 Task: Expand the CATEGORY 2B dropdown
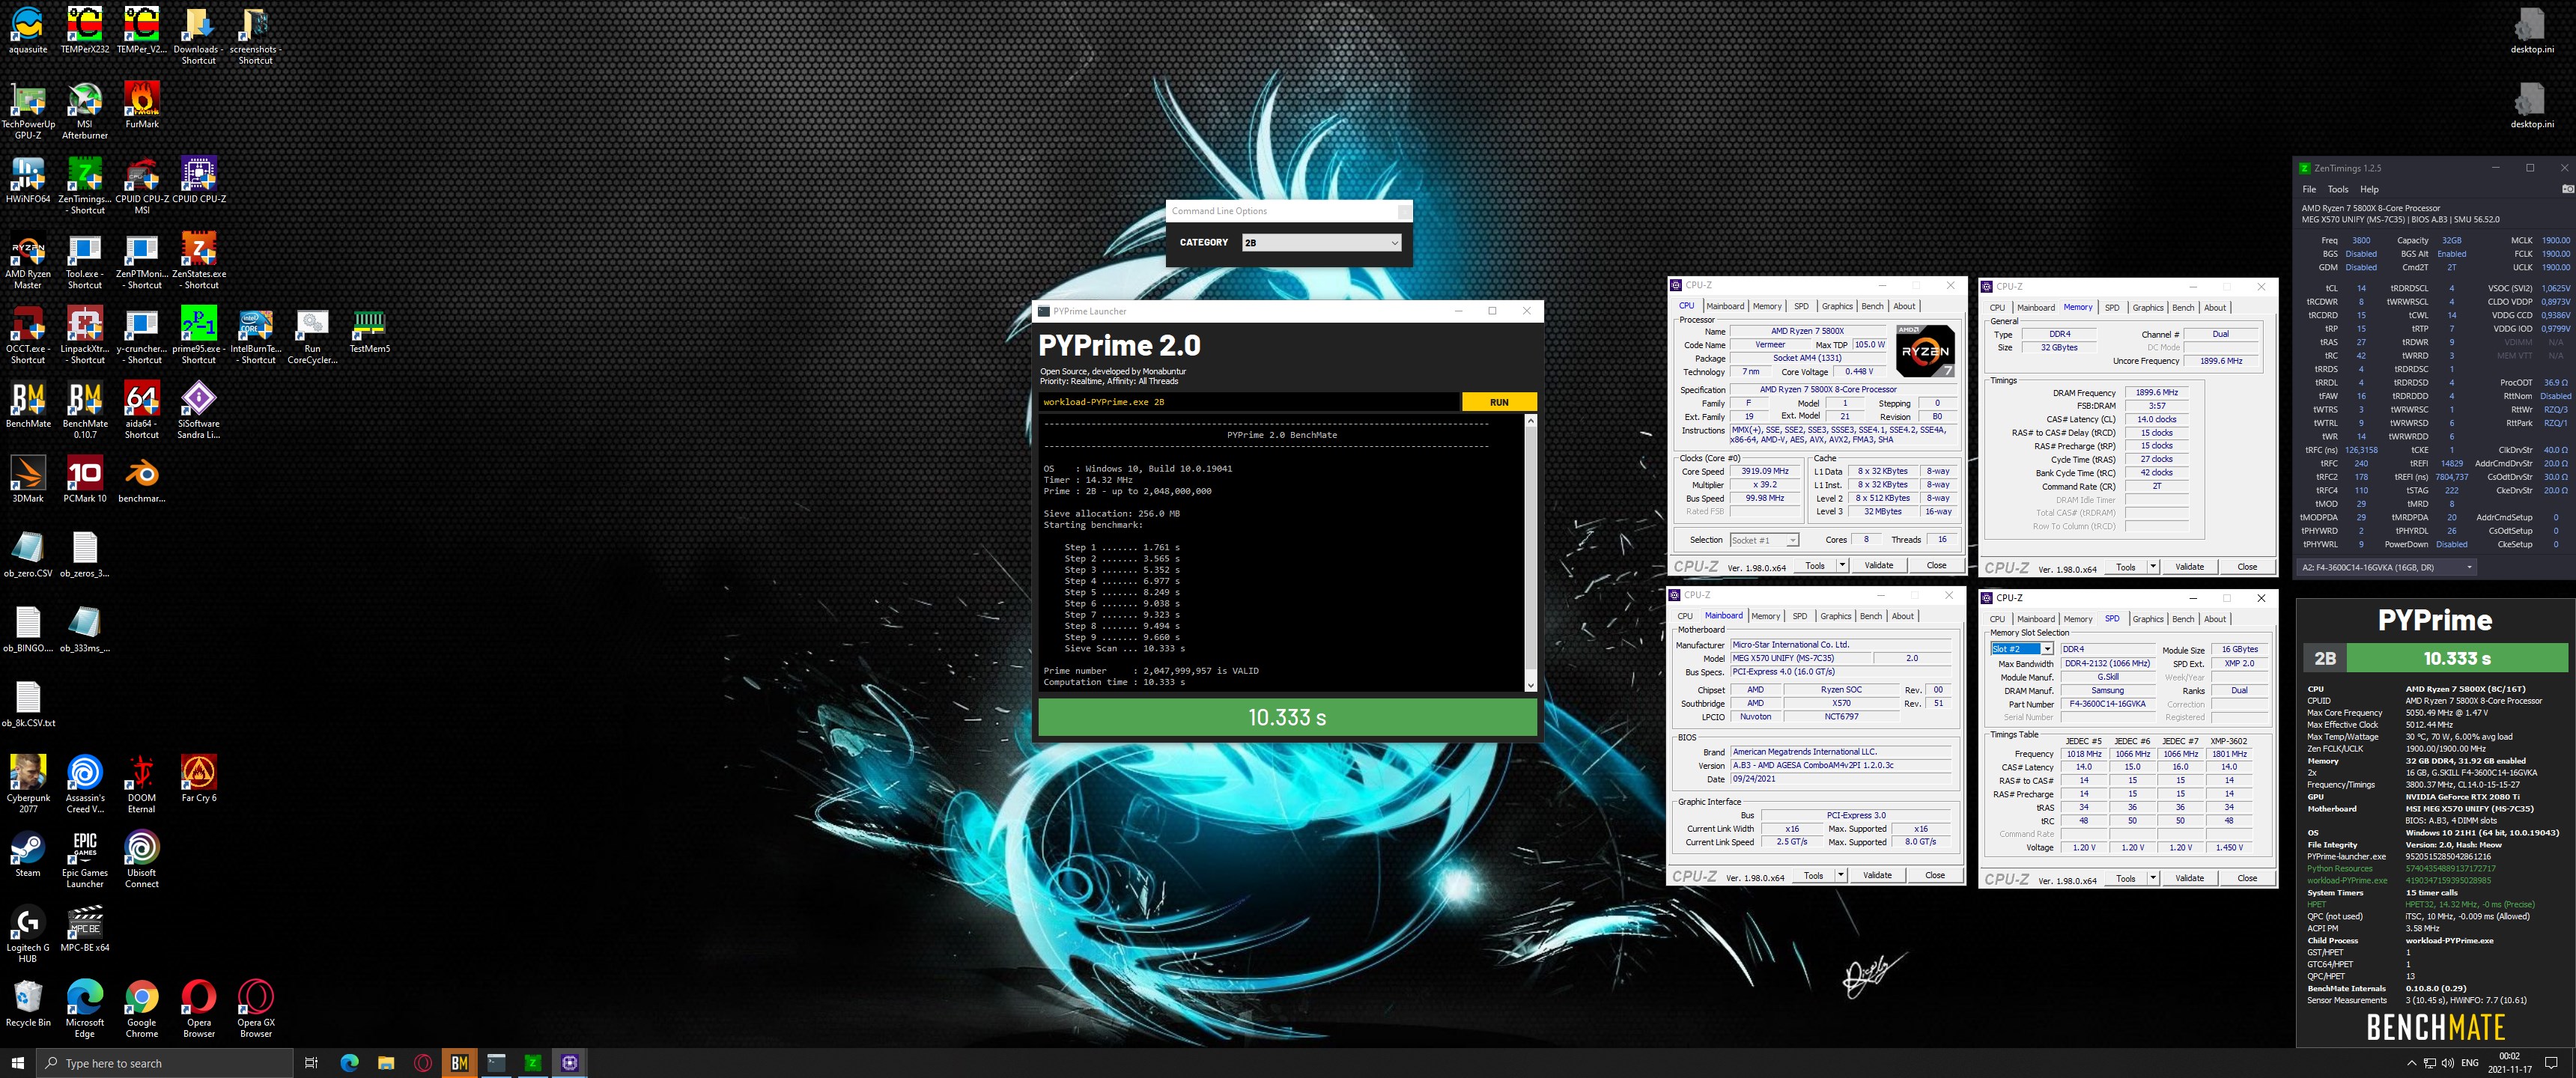tap(1321, 243)
